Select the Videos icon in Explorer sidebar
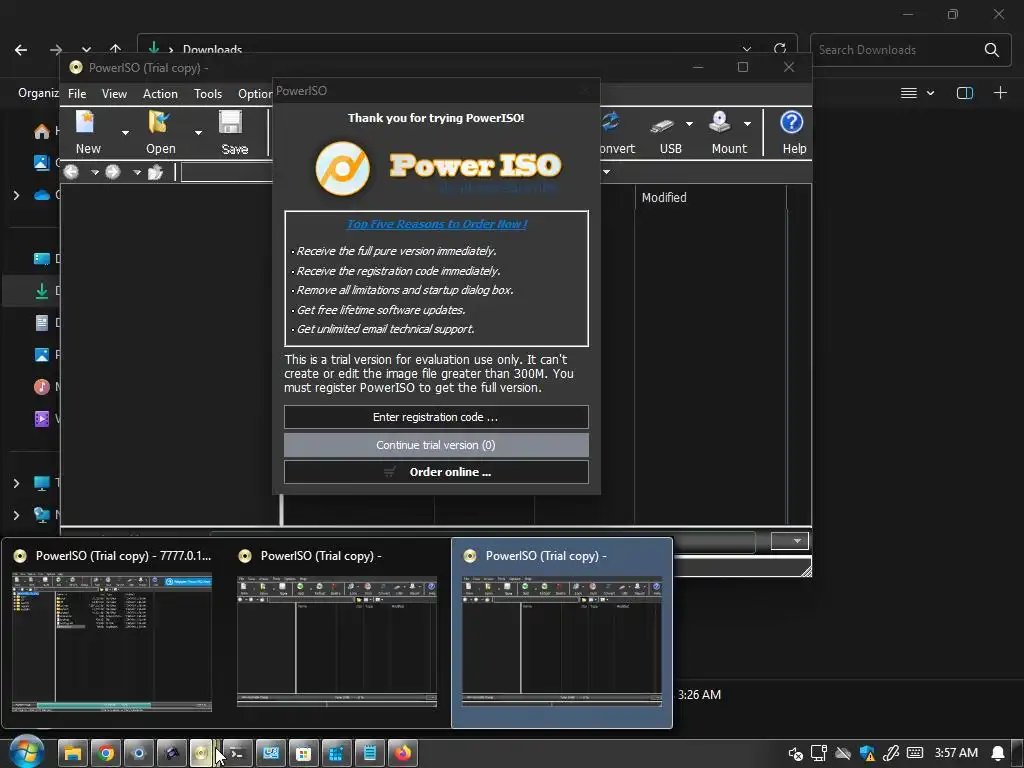This screenshot has width=1024, height=768. 42,419
